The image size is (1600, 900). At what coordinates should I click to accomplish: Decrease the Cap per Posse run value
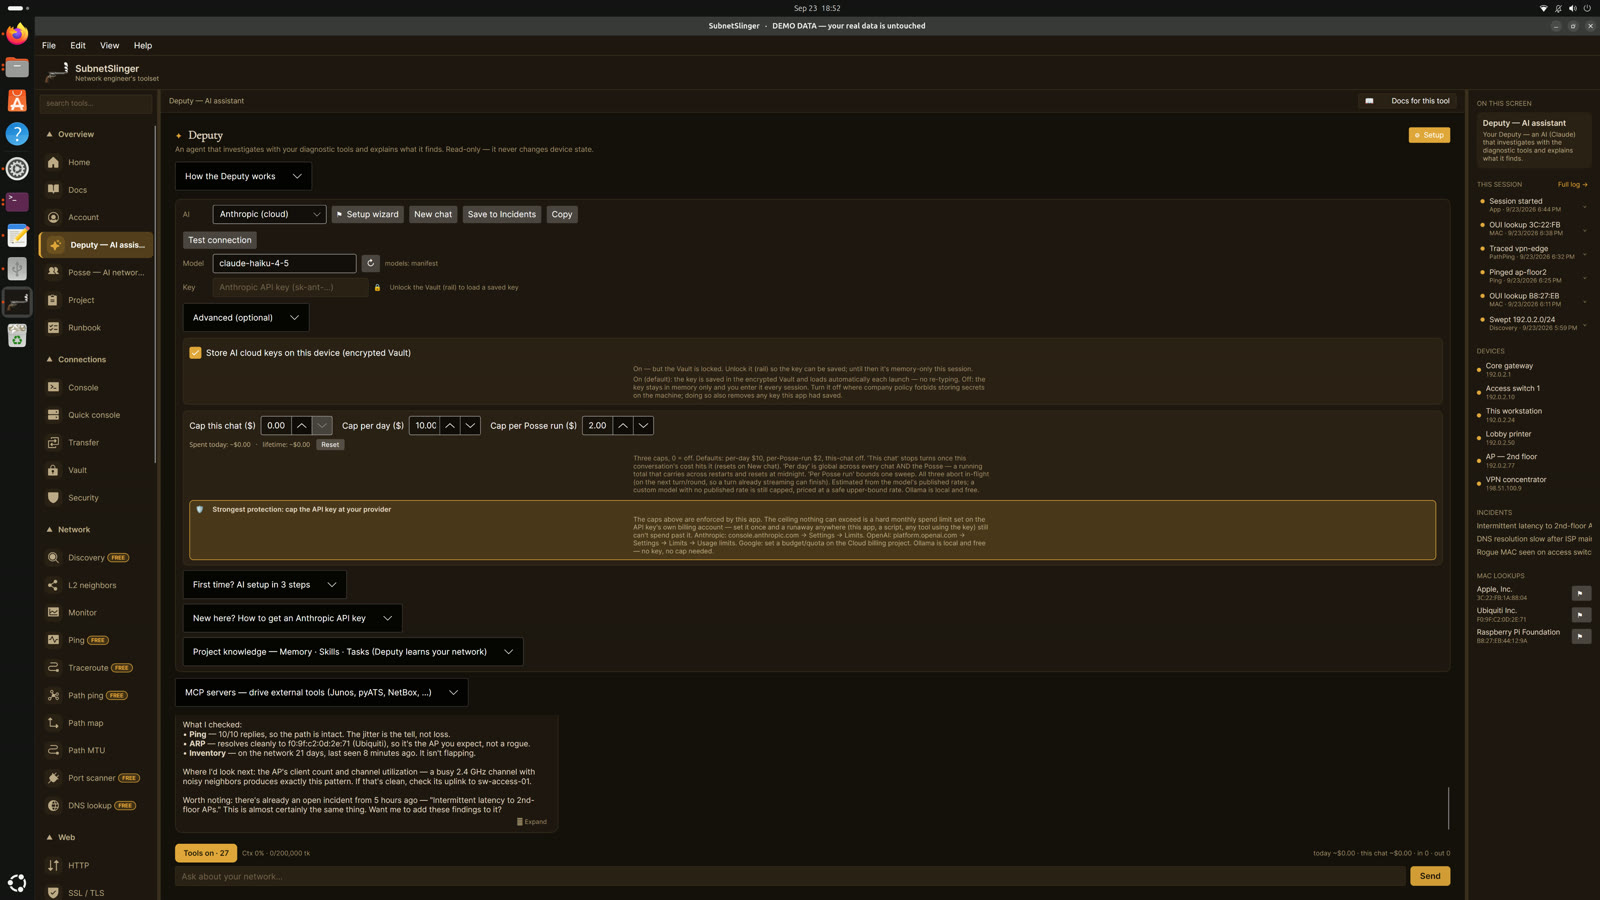point(643,426)
